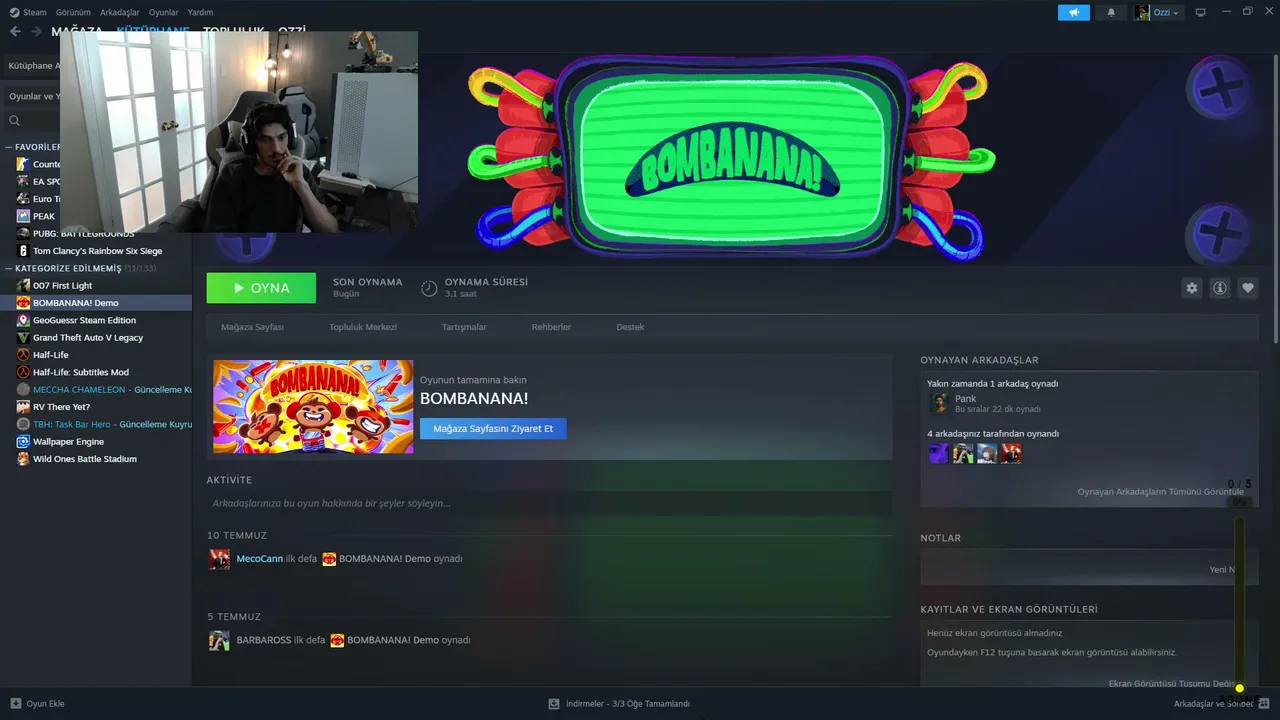Open Friends and Chat icon

pos(1264,704)
